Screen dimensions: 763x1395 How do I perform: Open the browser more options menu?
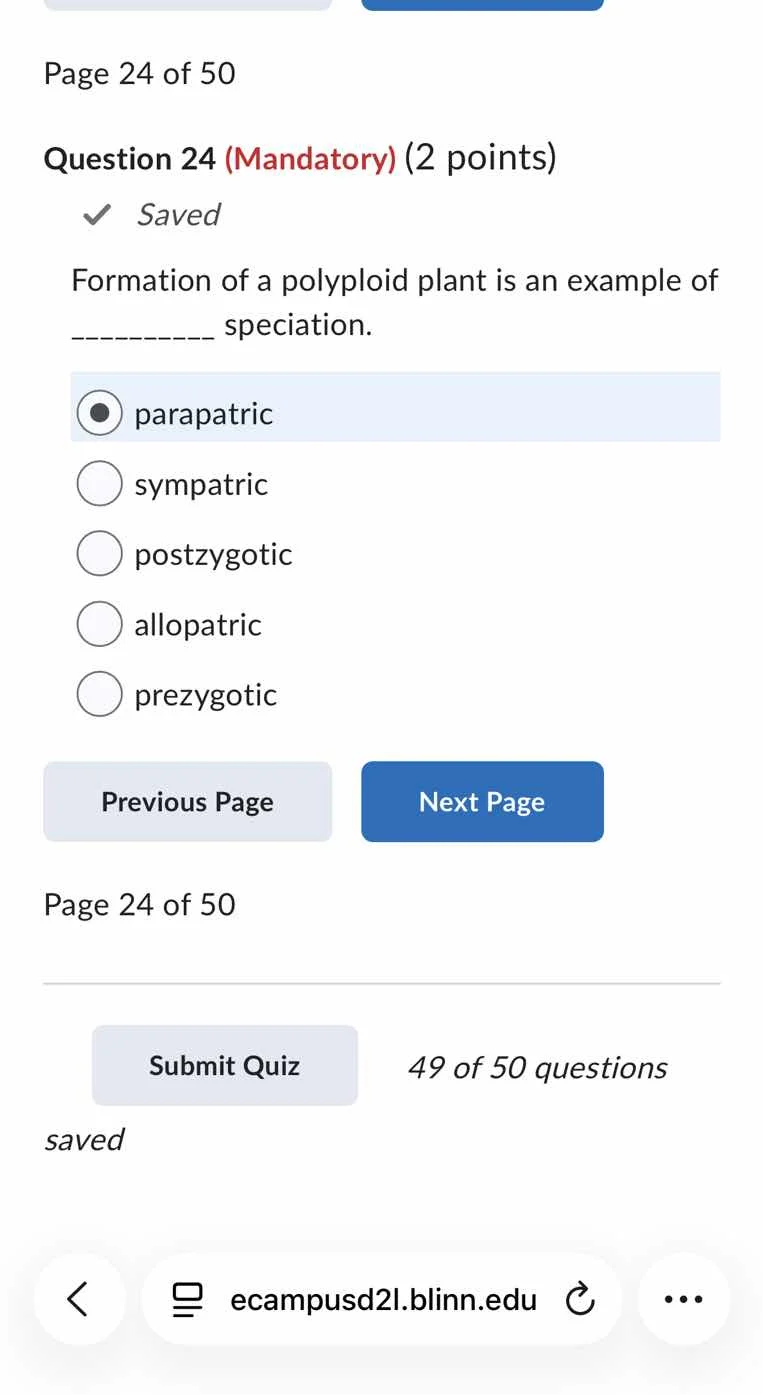(x=683, y=1299)
